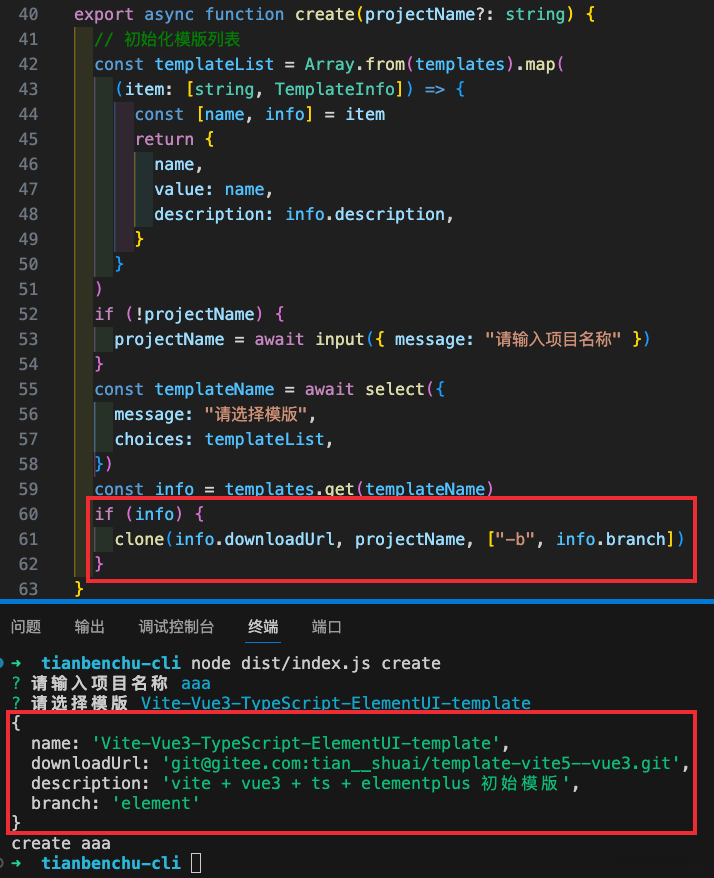Screen dimensions: 714x878
Task: Click terminal answer 'aaa' after 请输入项目名称
Action: pyautogui.click(x=196, y=684)
